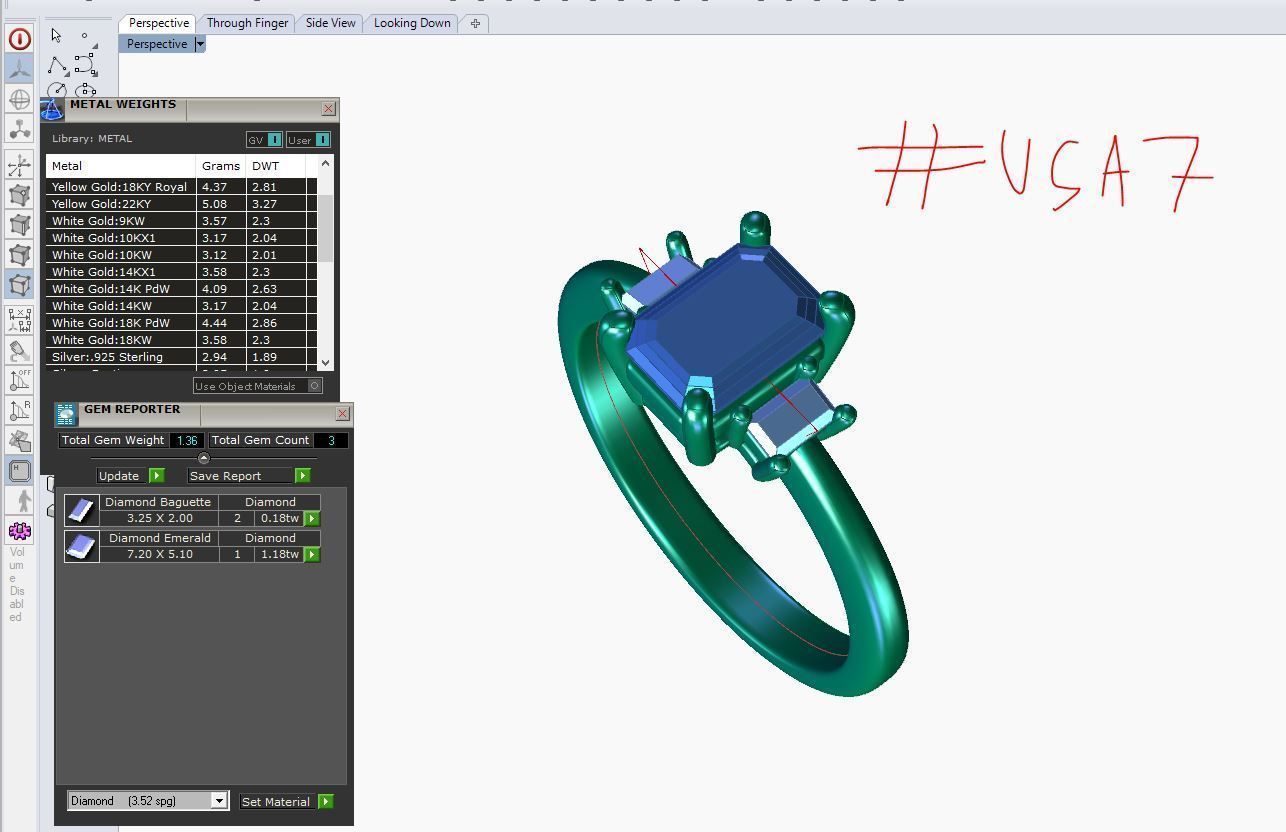Screen dimensions: 1286x832
Task: Click the first shaded cube icon
Action: pos(19,196)
